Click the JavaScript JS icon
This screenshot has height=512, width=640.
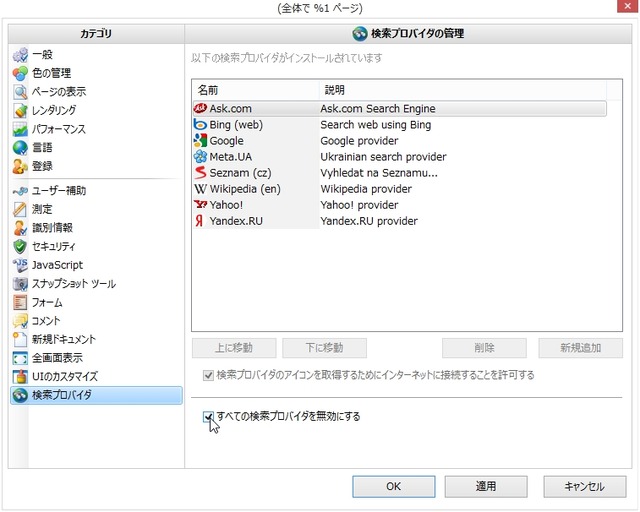(20, 265)
